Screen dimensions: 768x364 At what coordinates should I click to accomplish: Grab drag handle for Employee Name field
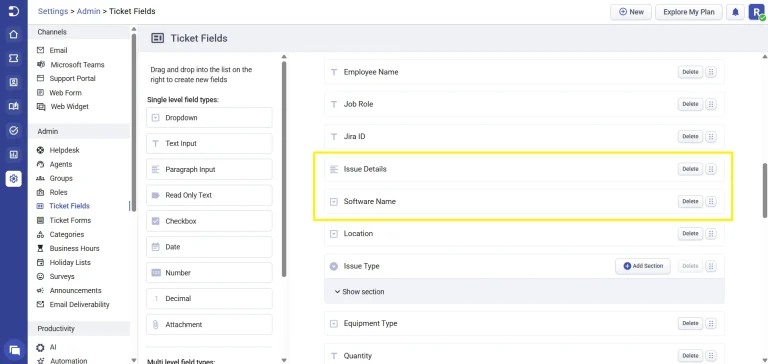tap(711, 72)
